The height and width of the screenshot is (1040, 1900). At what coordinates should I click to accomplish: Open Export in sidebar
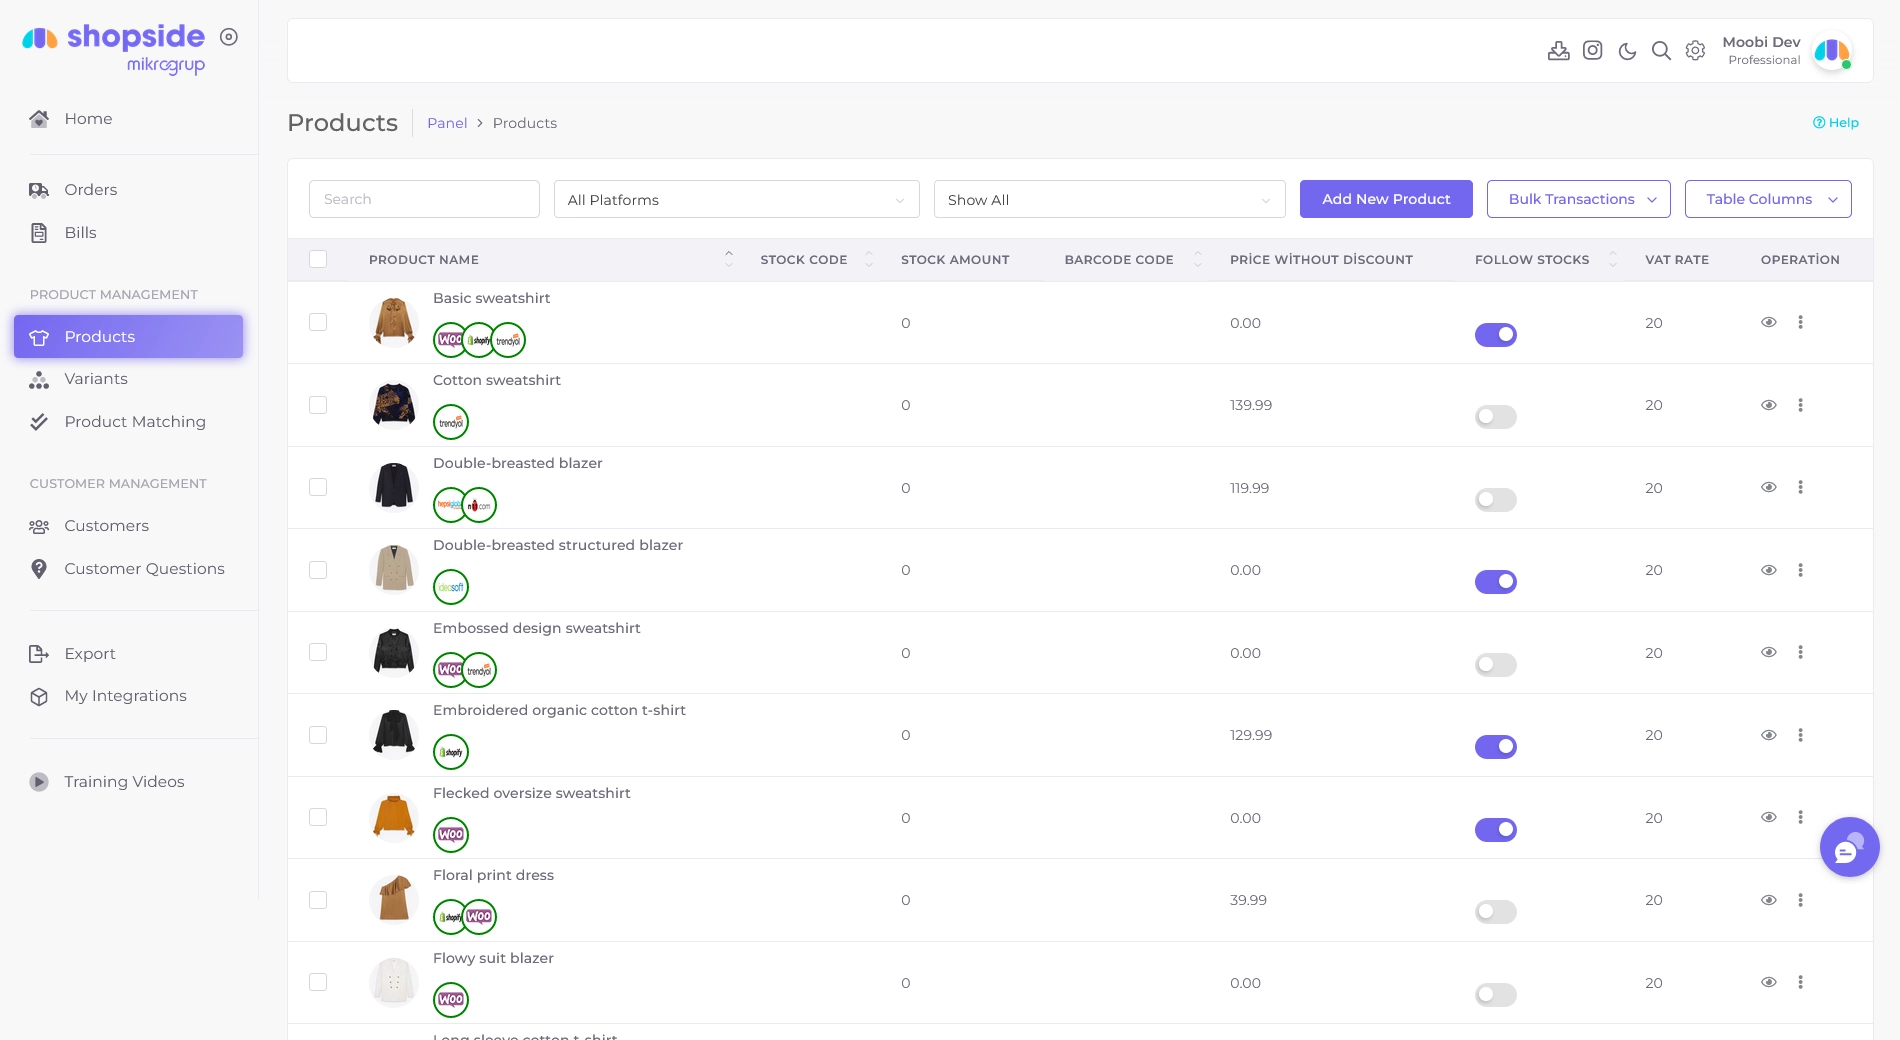click(x=90, y=654)
